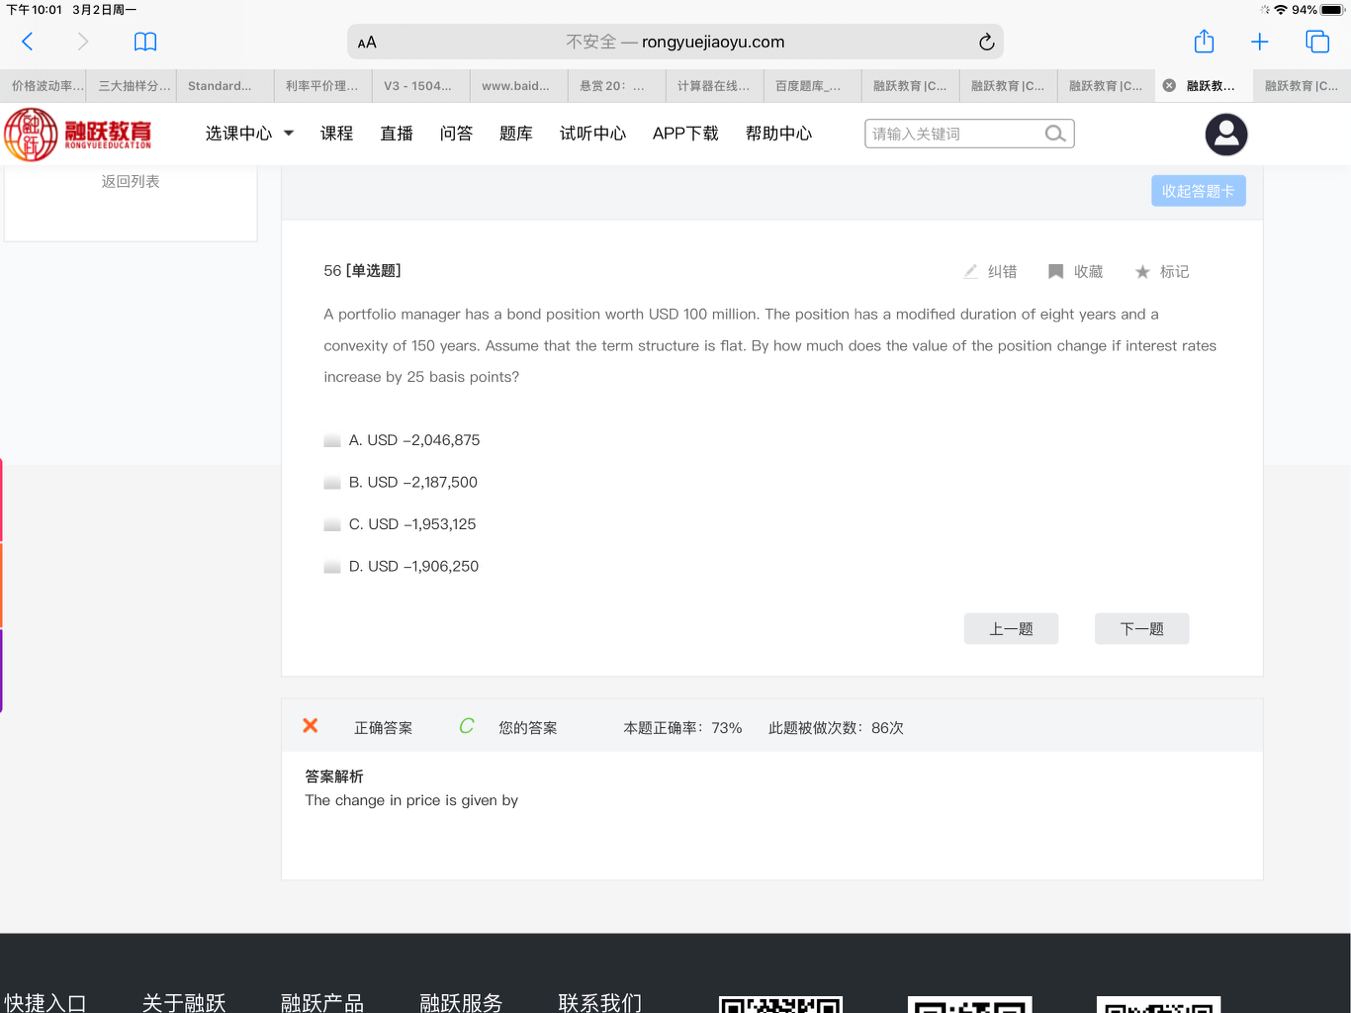Open the 题库 navigation item
This screenshot has height=1013, width=1351.
click(516, 134)
